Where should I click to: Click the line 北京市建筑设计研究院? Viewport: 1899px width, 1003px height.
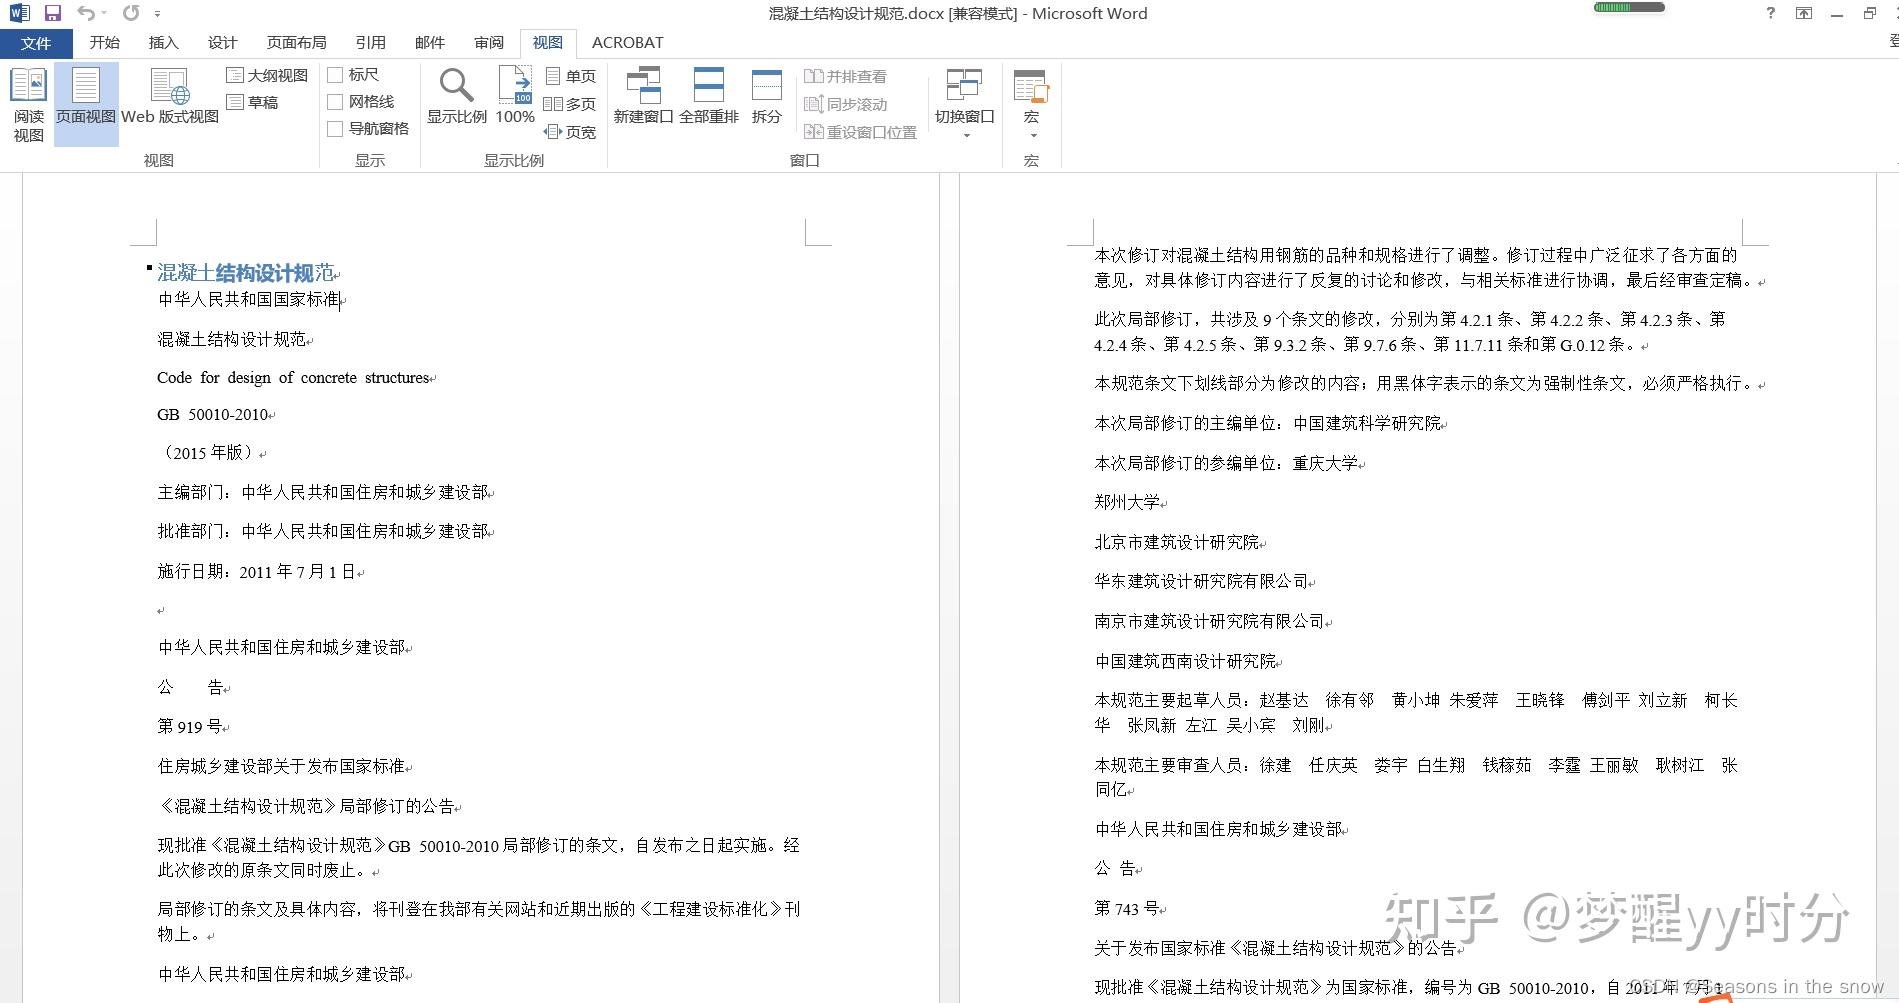pyautogui.click(x=1177, y=543)
